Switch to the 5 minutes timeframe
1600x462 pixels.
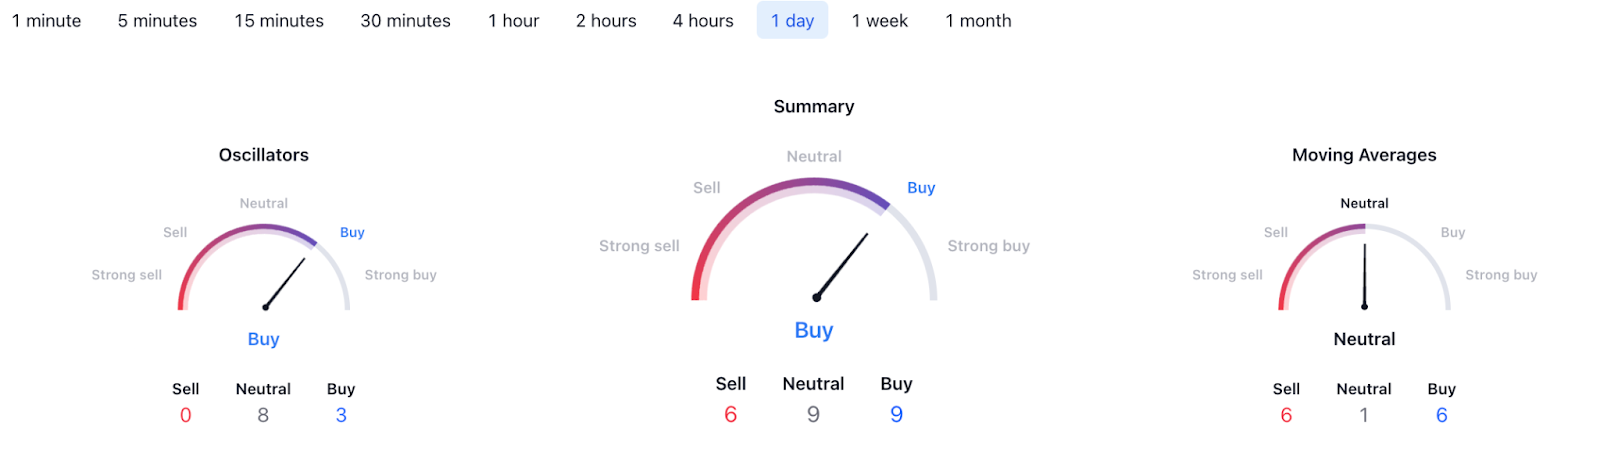(x=157, y=21)
